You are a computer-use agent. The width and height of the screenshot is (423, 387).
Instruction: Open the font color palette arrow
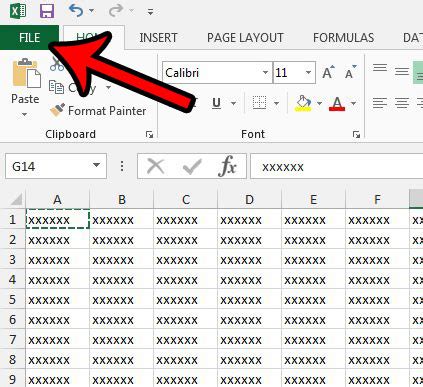(x=353, y=103)
